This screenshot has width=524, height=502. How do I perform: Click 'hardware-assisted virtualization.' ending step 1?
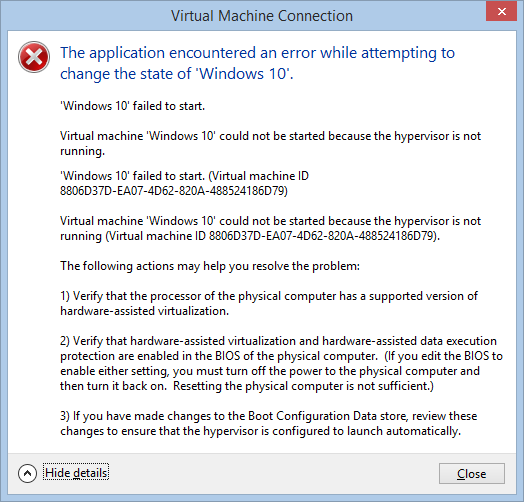coord(144,311)
